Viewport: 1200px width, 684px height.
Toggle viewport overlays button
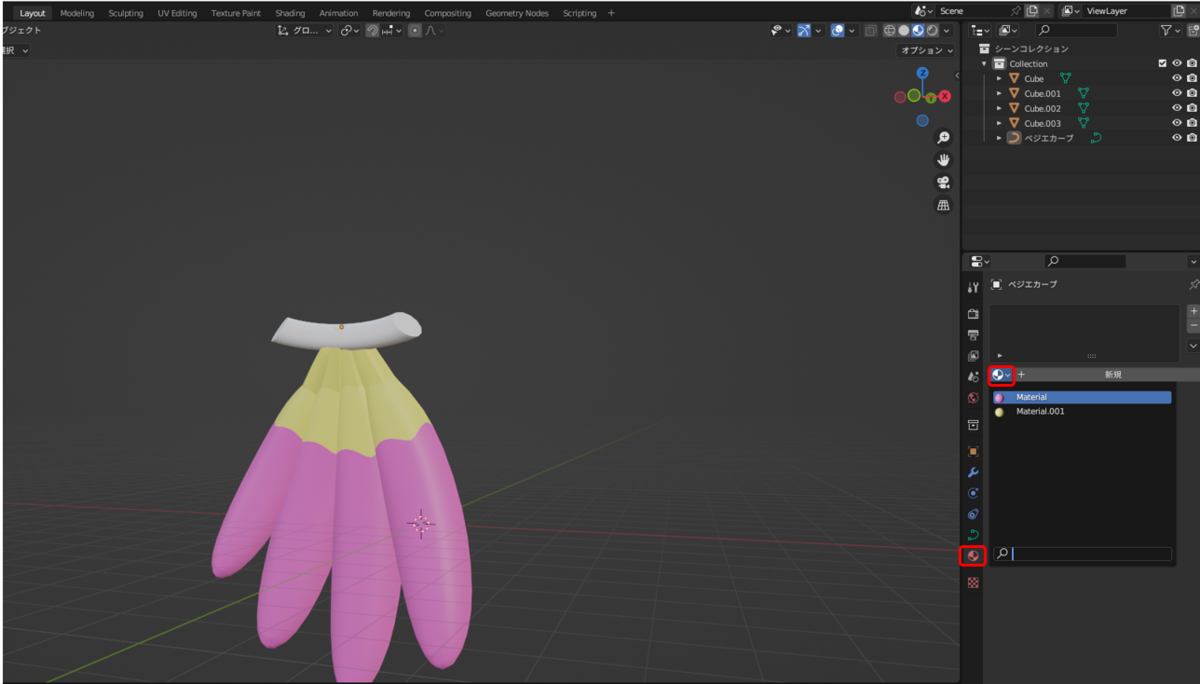tap(837, 31)
